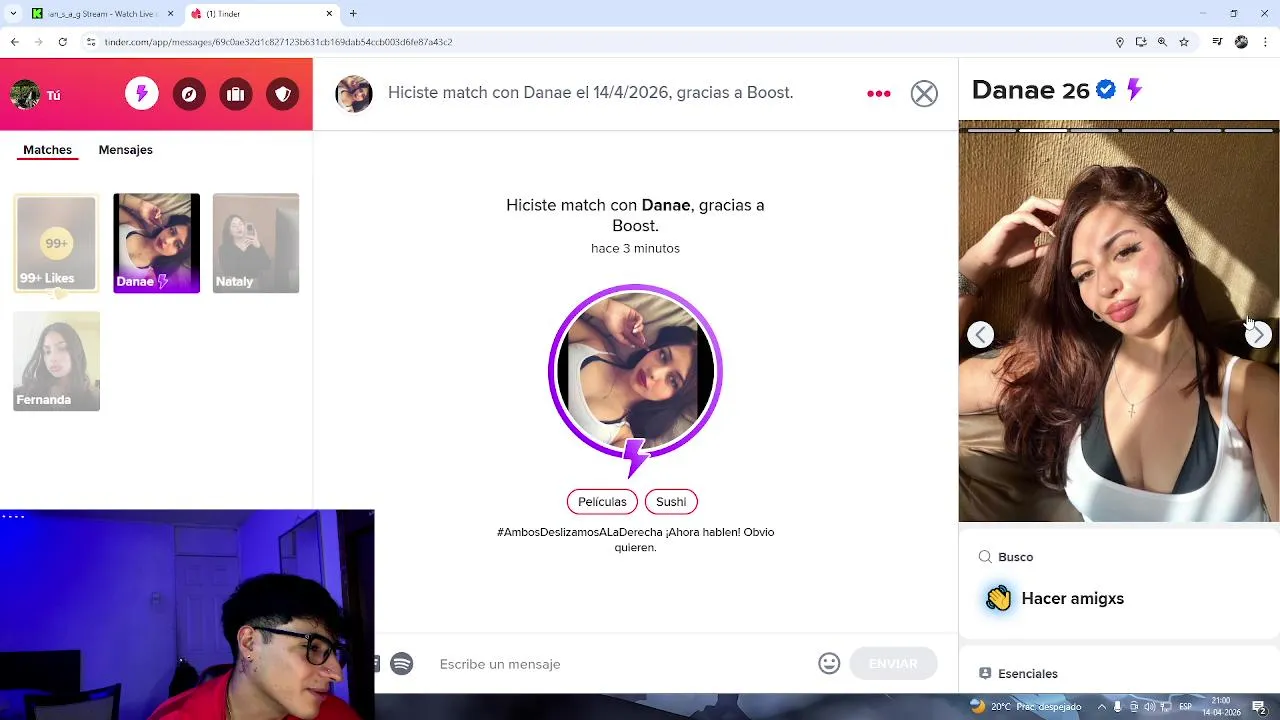Show previous profile photo arrow

(980, 335)
